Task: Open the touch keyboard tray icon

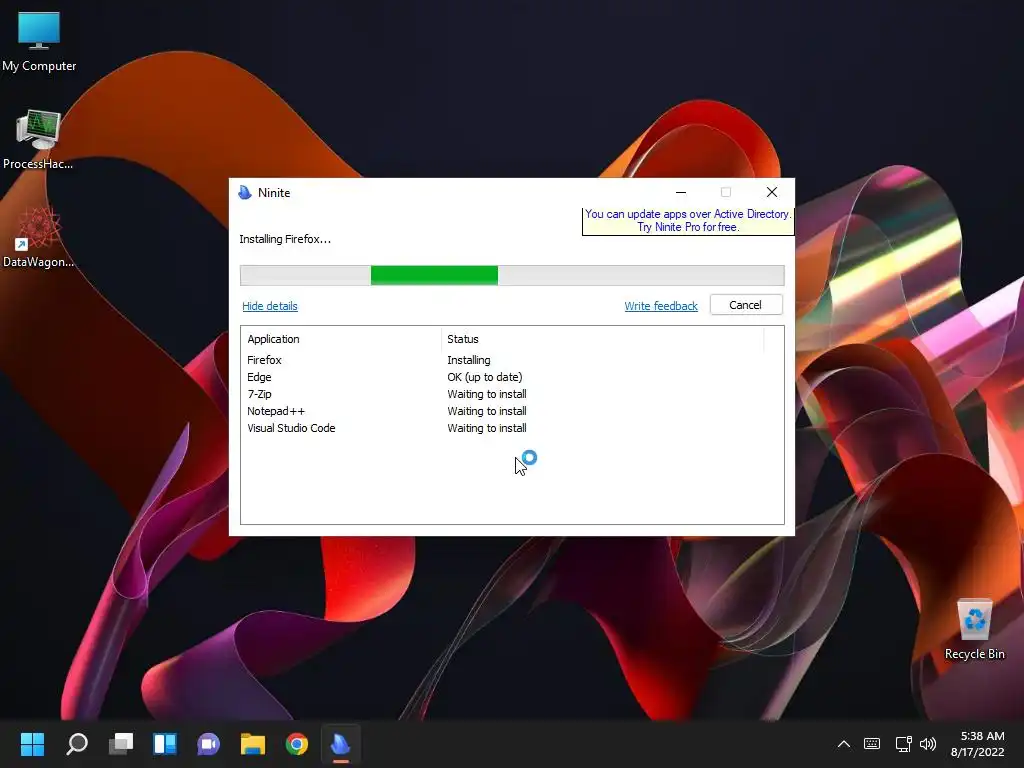Action: pyautogui.click(x=872, y=744)
